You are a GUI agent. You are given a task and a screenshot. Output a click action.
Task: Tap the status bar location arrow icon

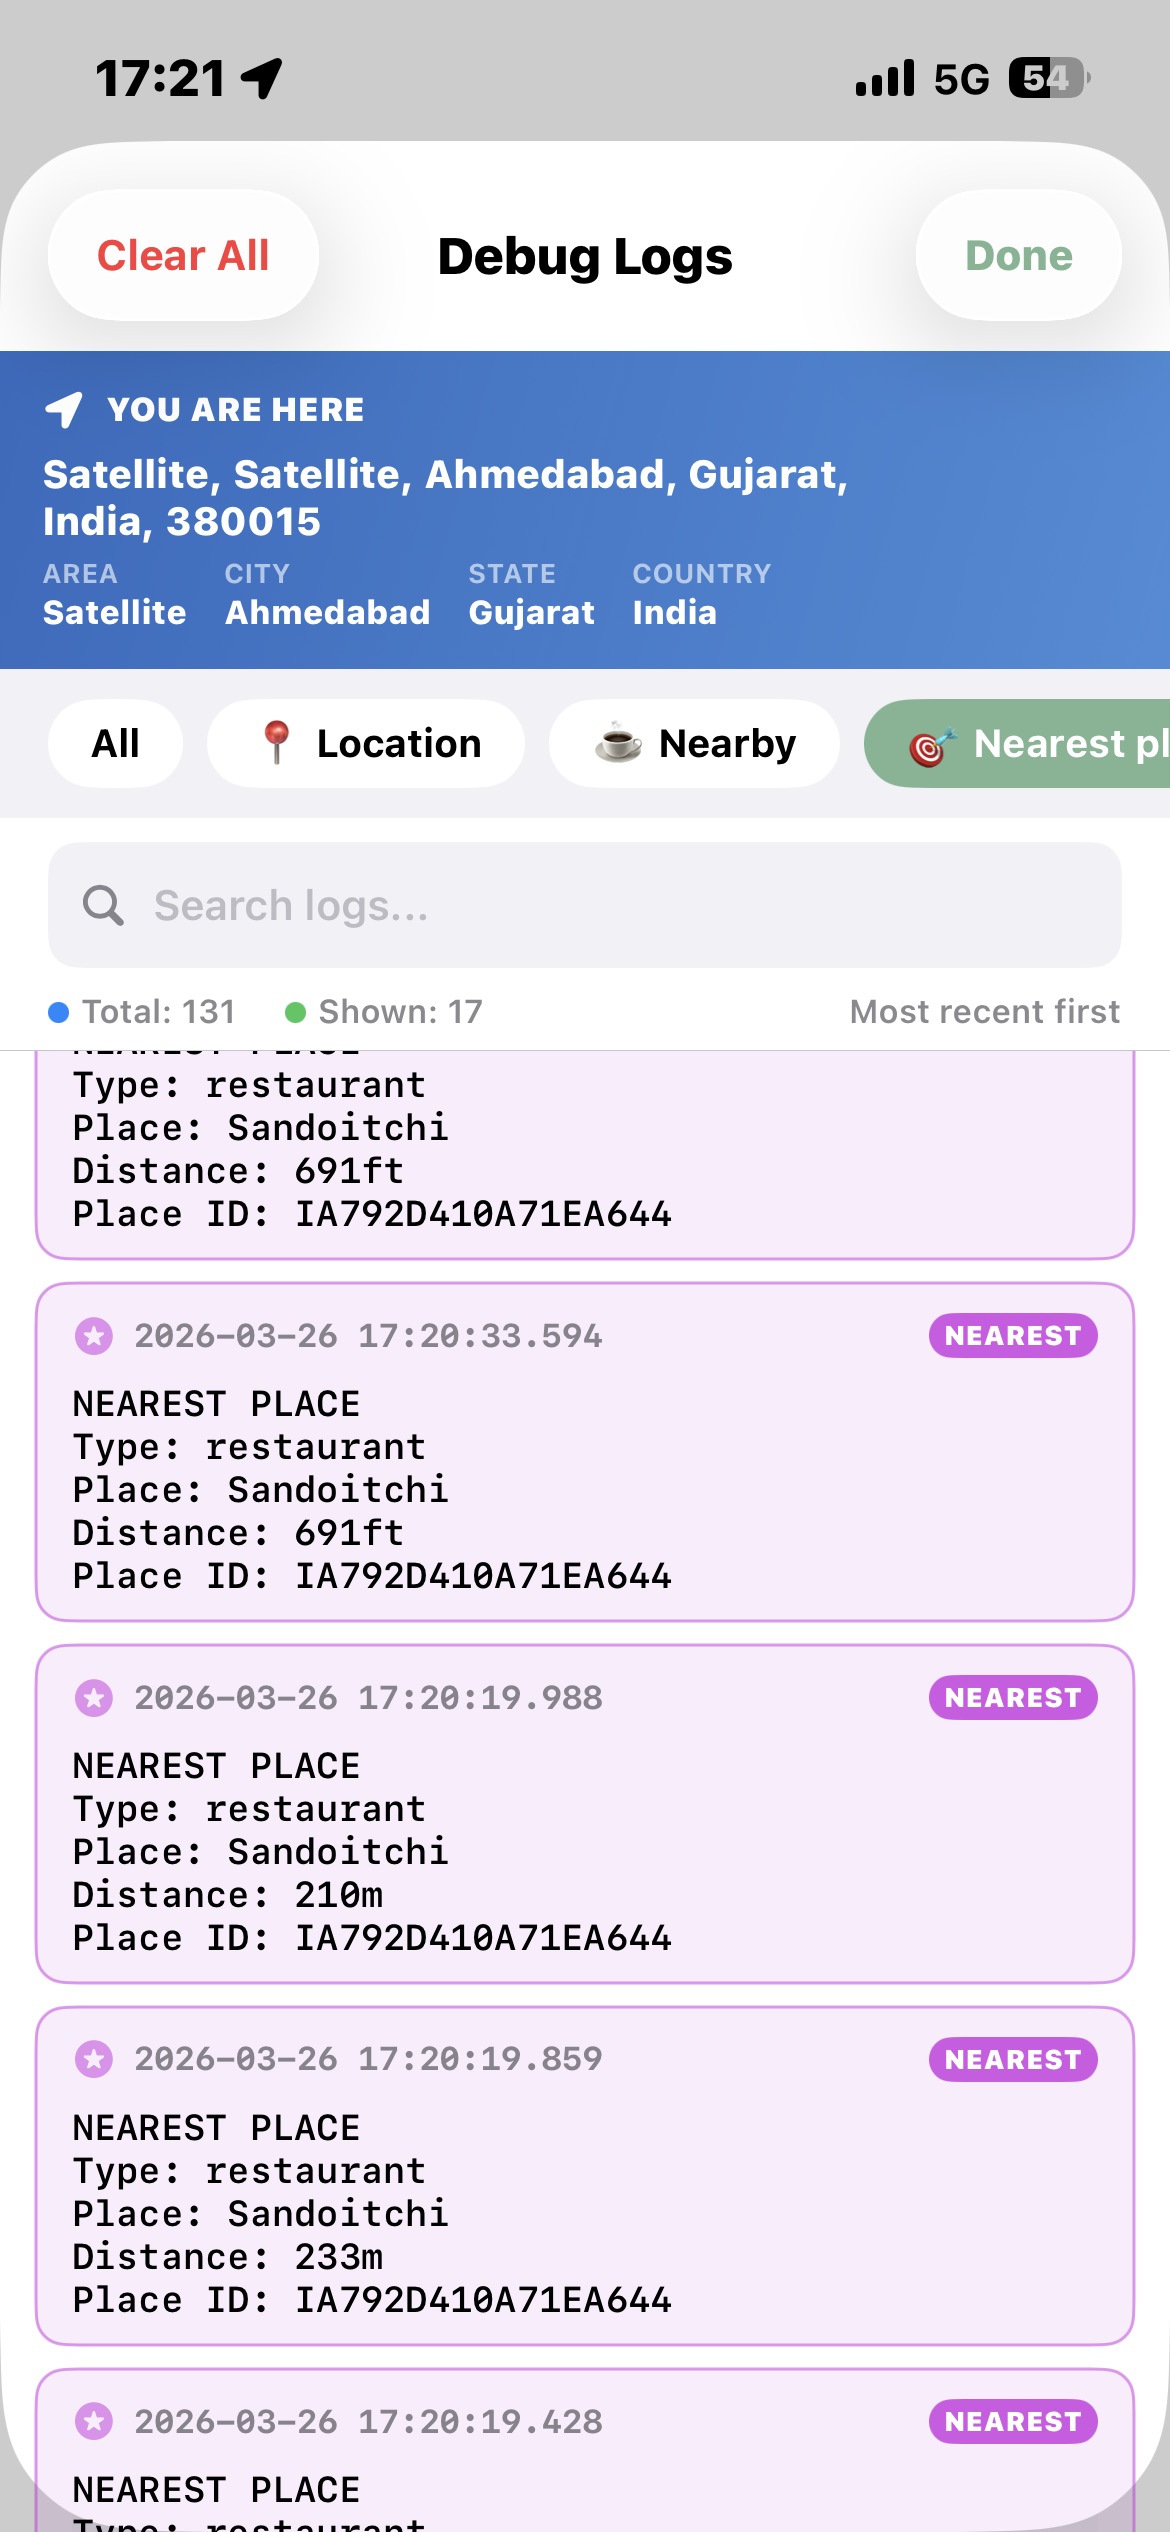click(263, 78)
